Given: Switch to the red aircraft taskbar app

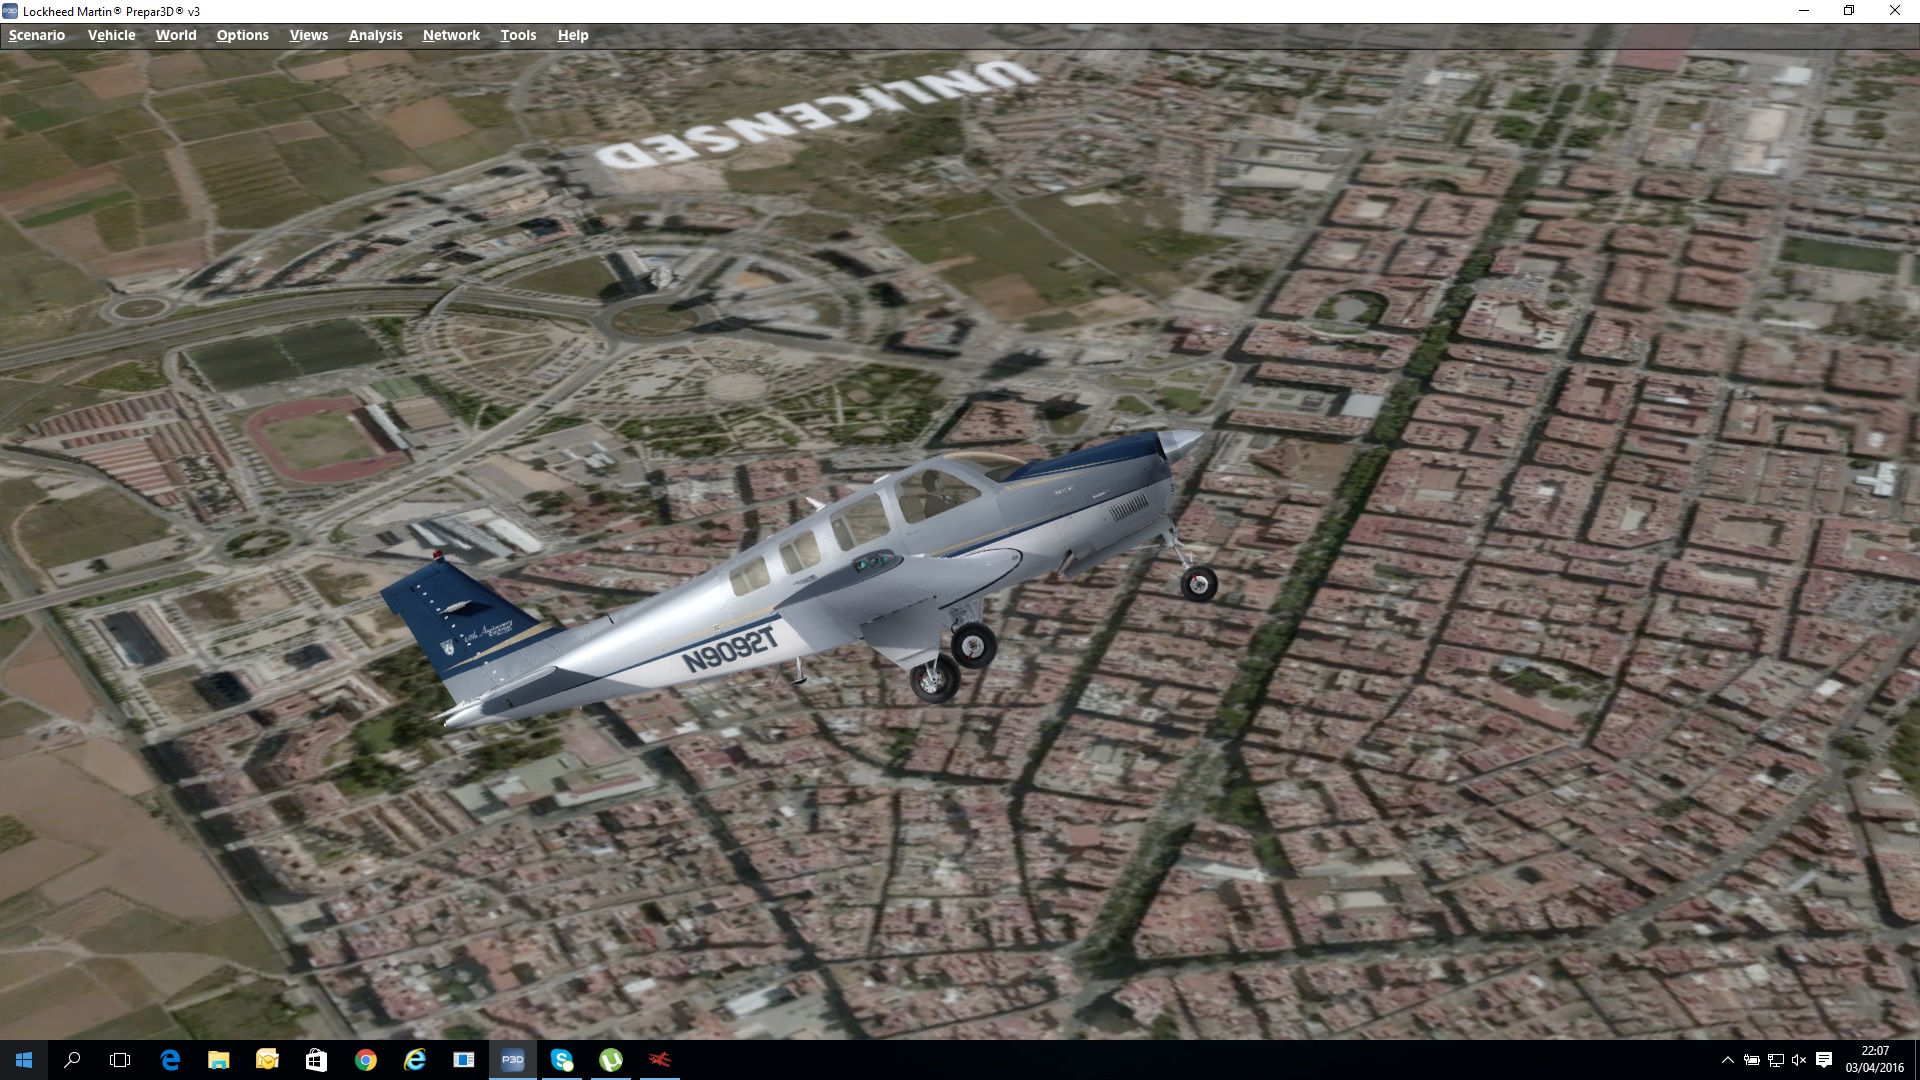Looking at the screenshot, I should [x=660, y=1060].
